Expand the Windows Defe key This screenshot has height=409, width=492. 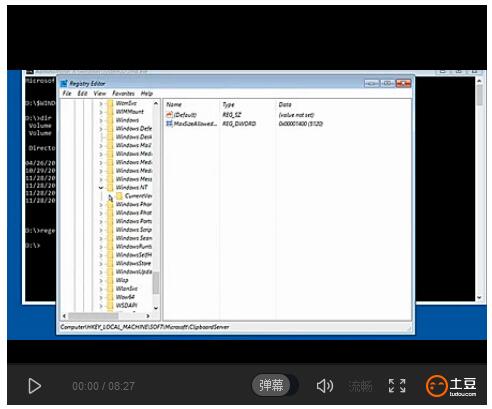[x=101, y=129]
